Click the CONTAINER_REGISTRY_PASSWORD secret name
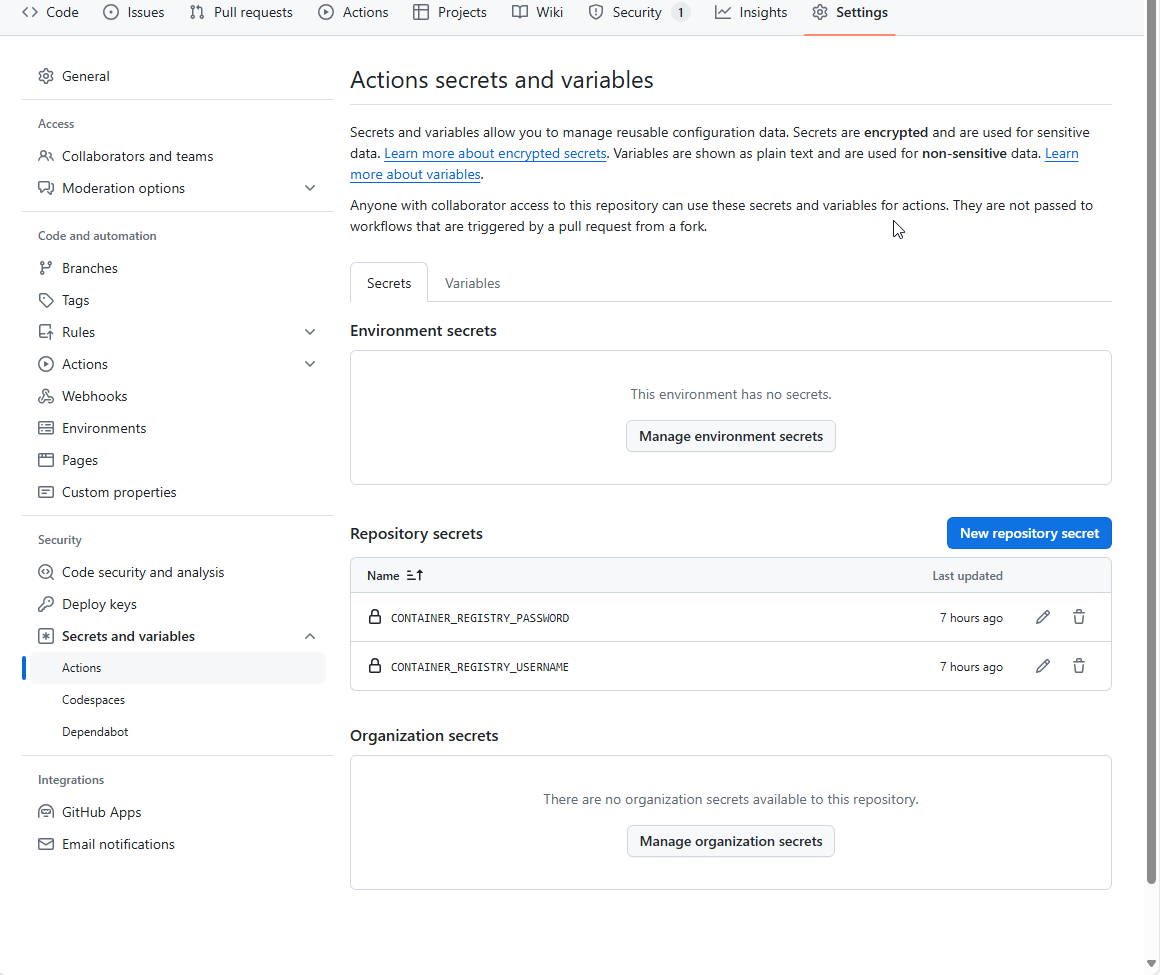The height and width of the screenshot is (975, 1160). point(480,618)
